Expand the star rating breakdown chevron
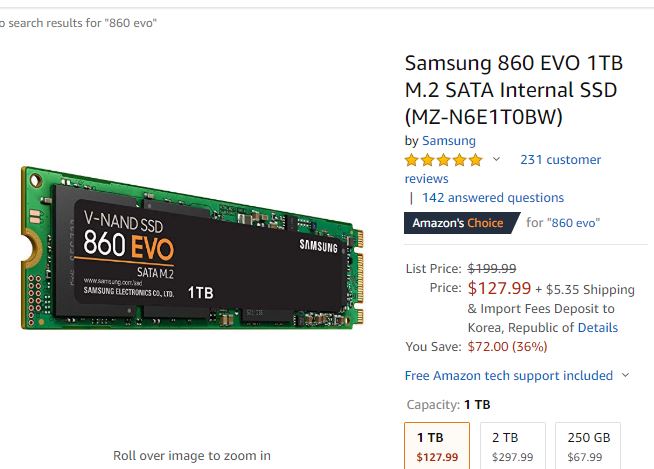This screenshot has height=469, width=654. tap(496, 160)
